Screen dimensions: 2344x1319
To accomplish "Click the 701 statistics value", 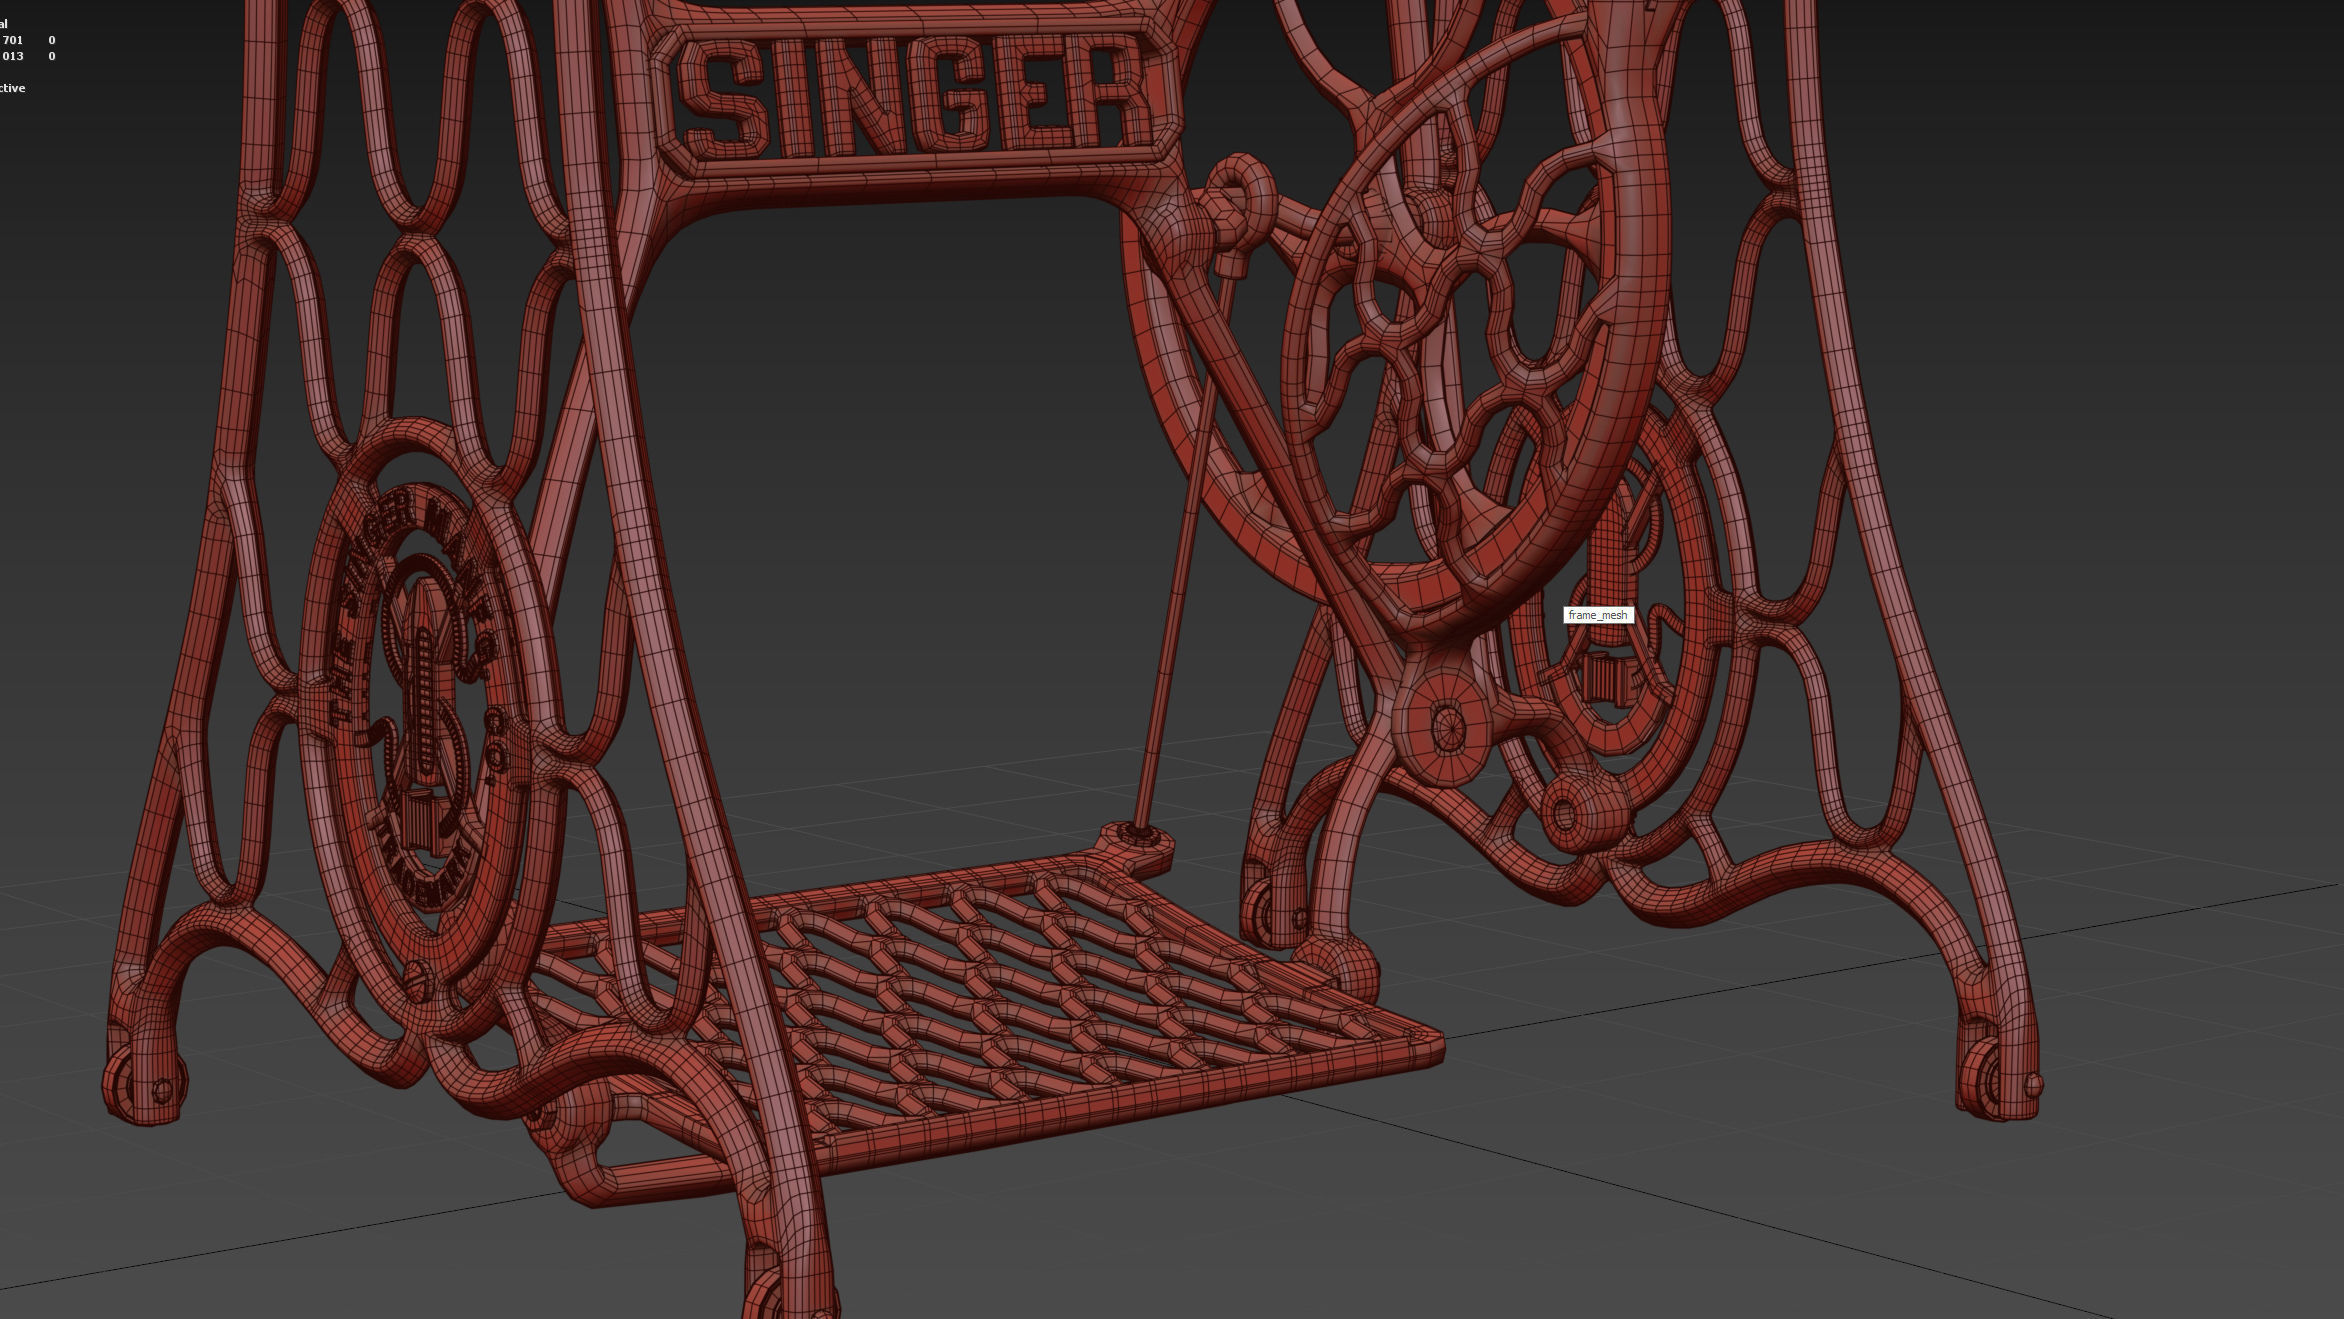I will coord(12,40).
